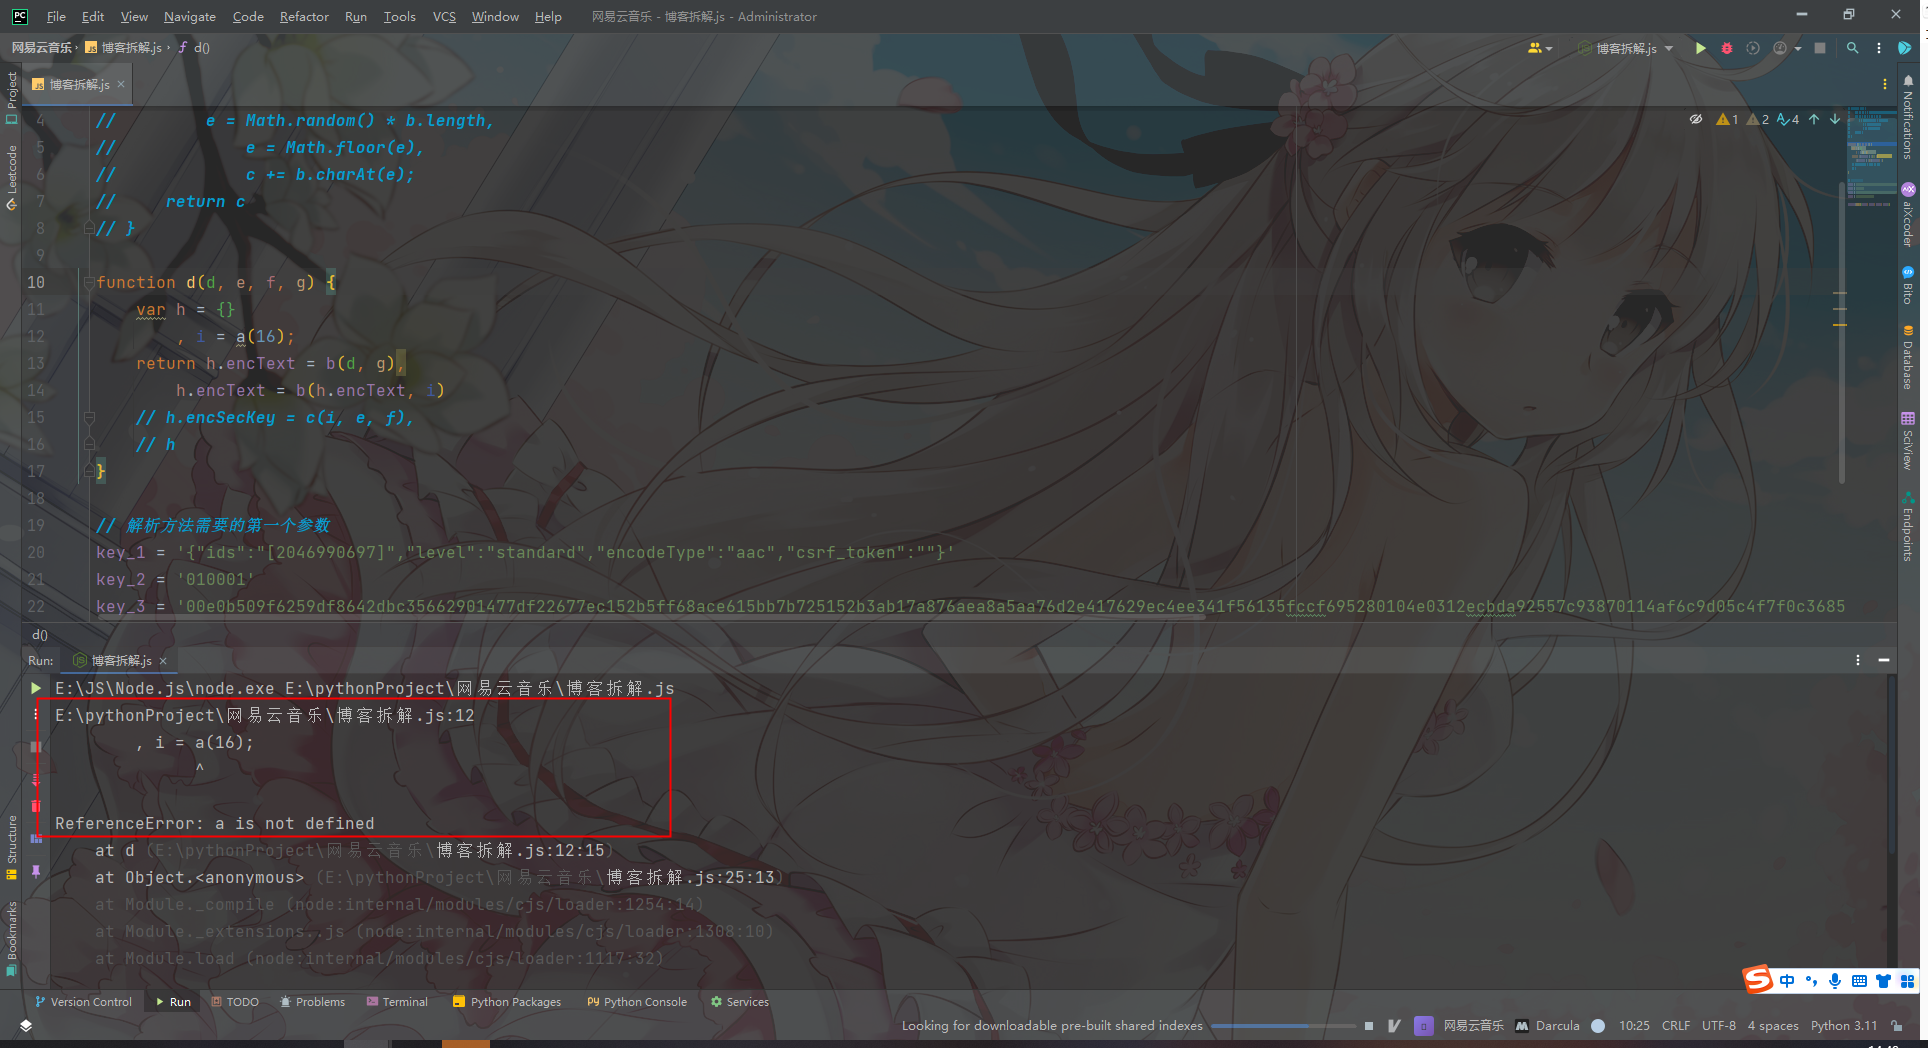Open the JetBrains toolbox icon at top right

(x=1905, y=48)
